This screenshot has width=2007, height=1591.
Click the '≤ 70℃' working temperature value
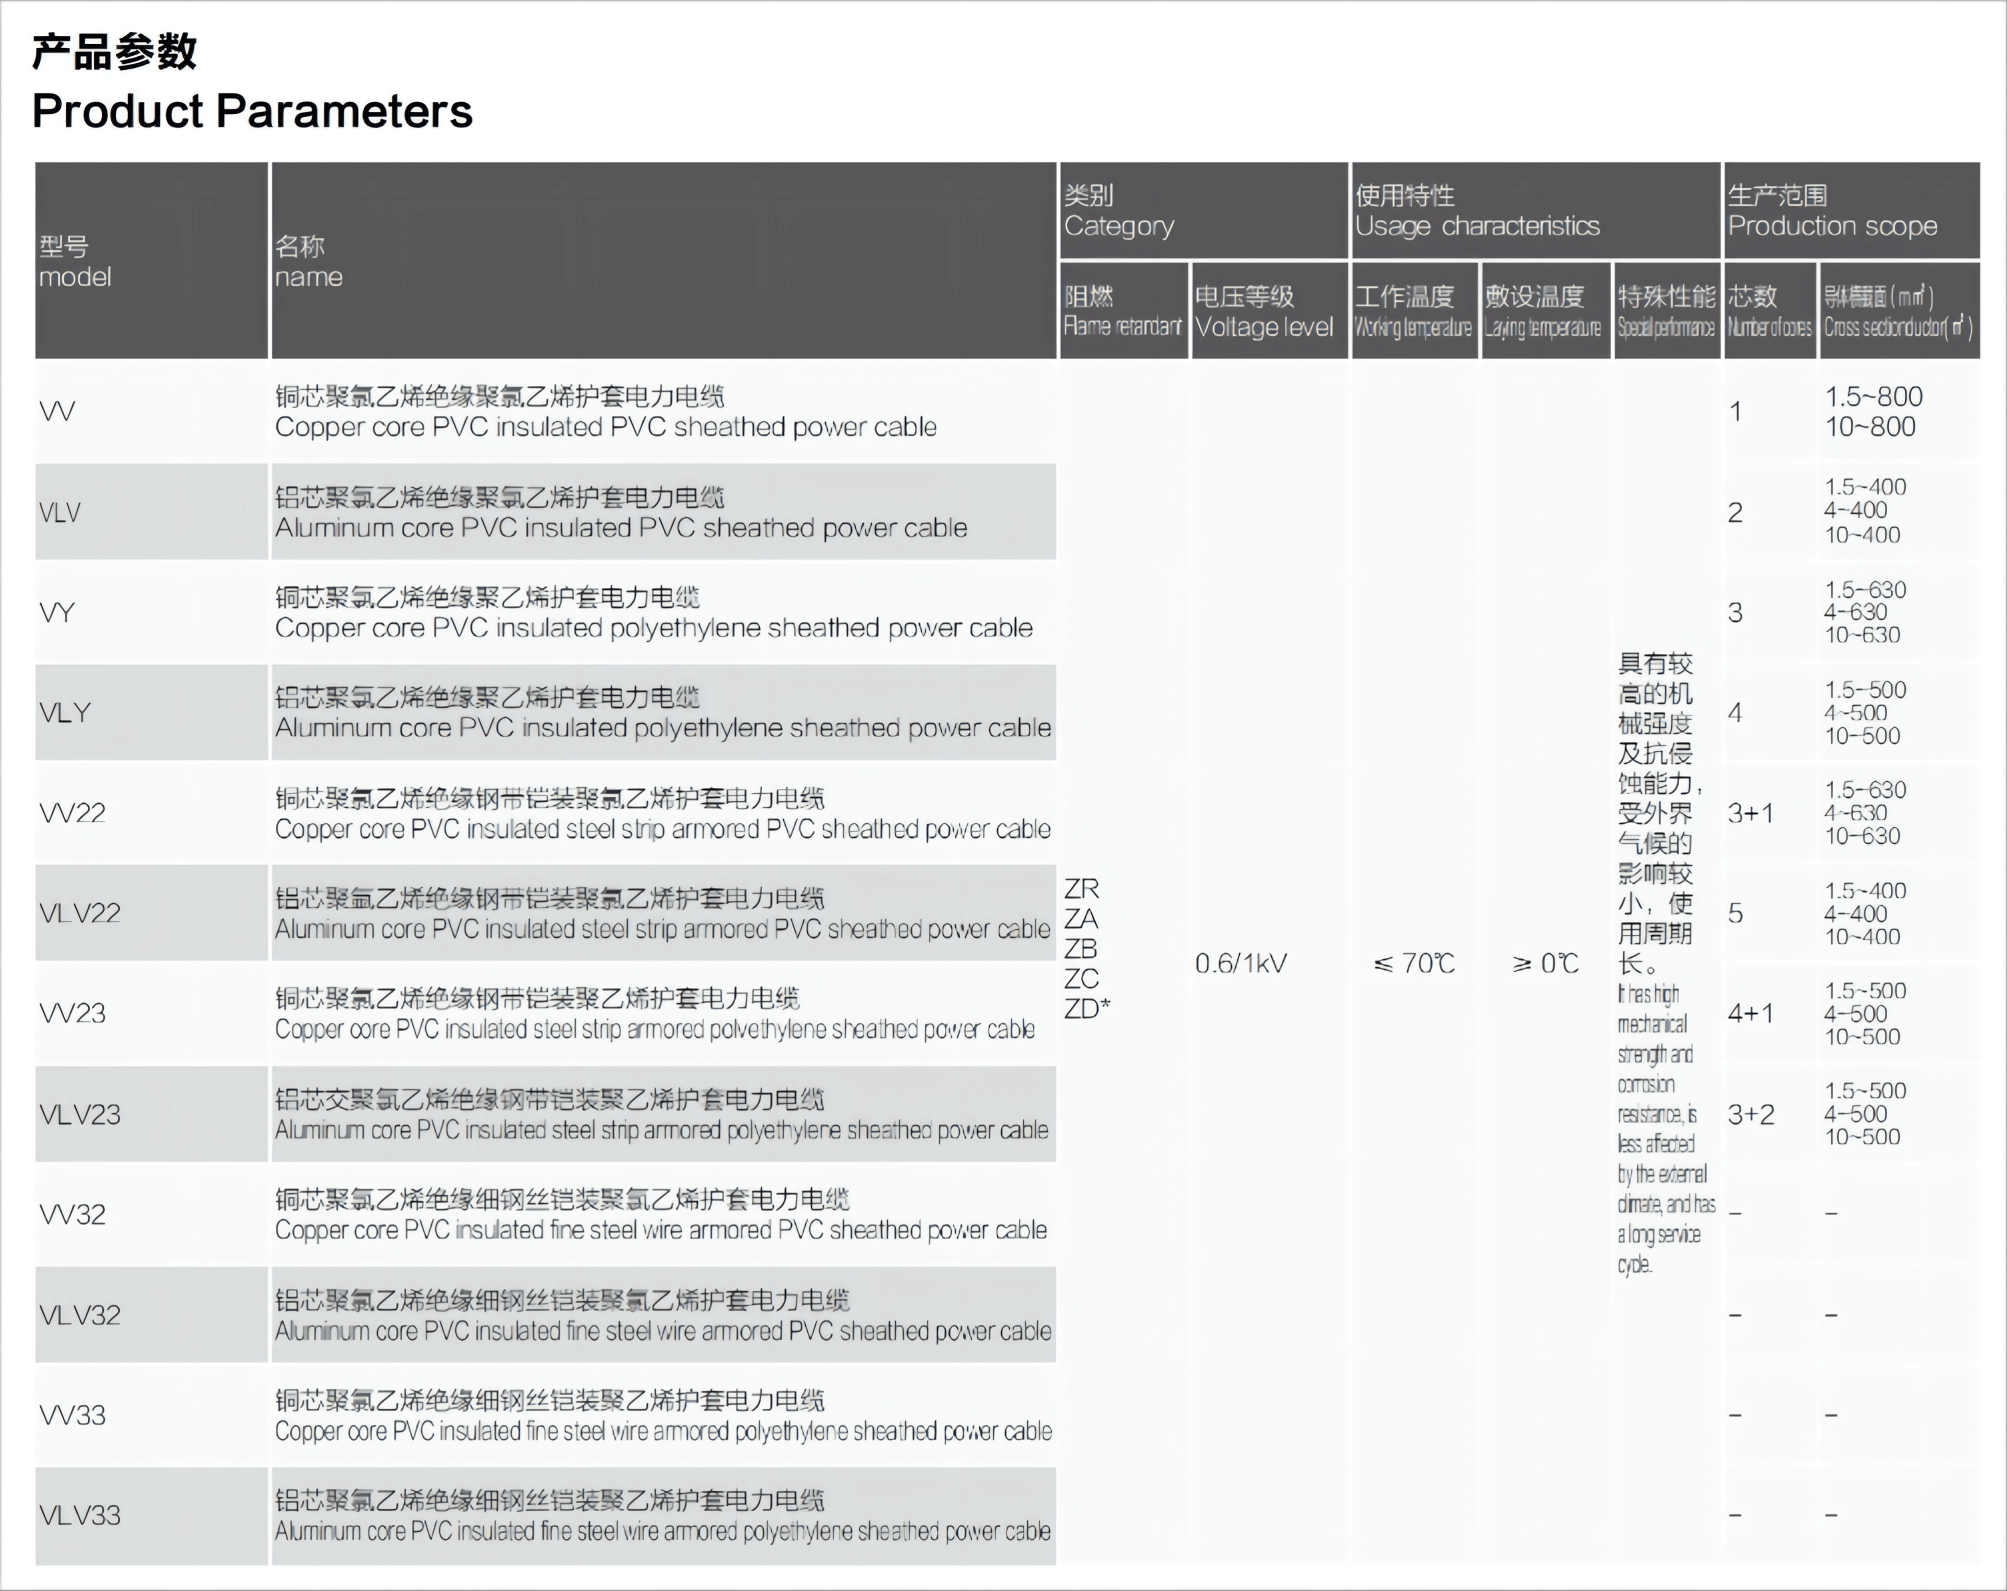1414,963
